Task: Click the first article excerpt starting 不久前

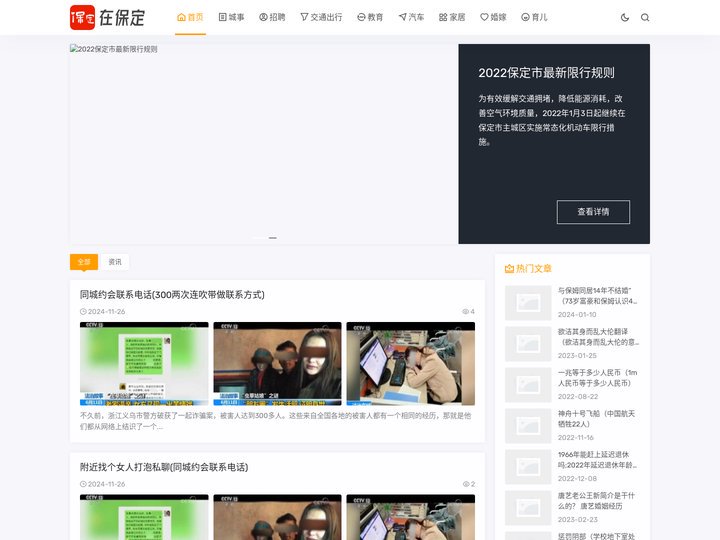Action: click(276, 421)
